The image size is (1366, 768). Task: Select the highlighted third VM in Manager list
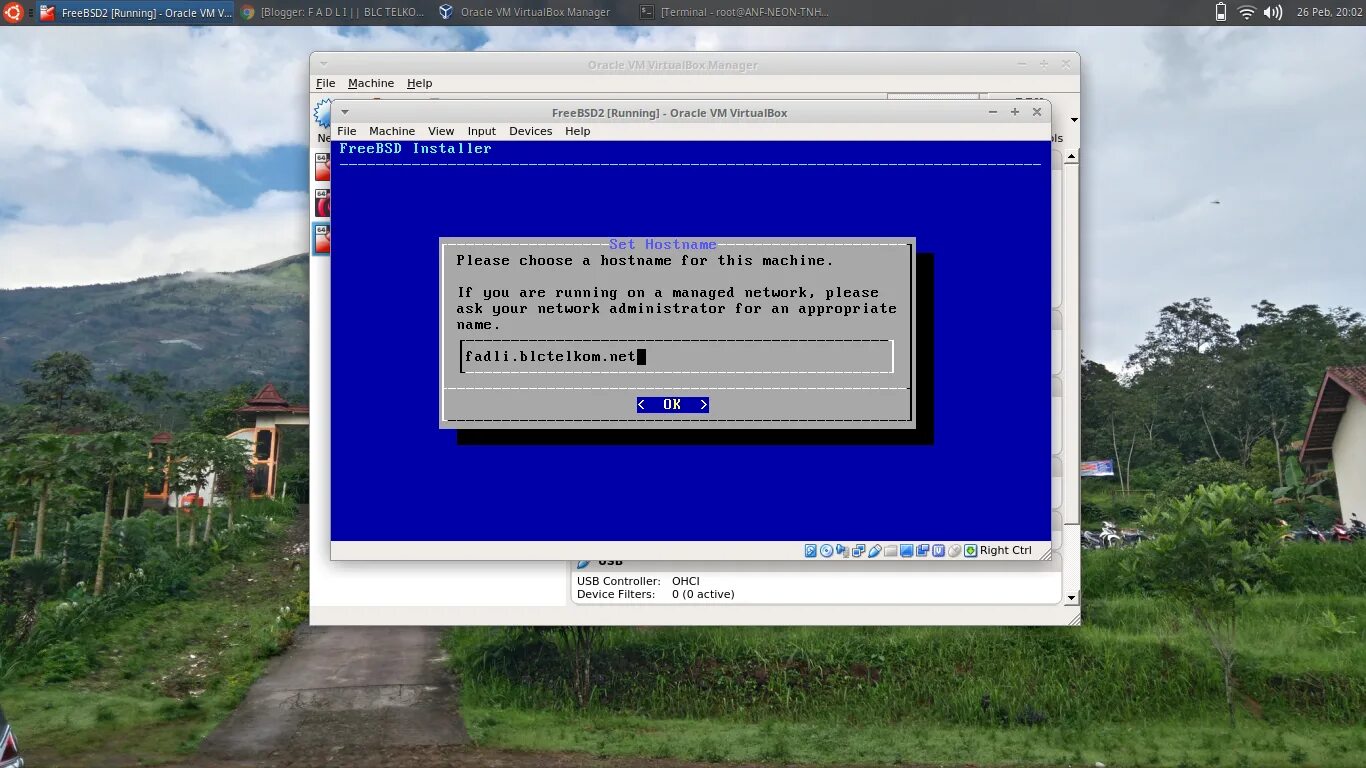(x=321, y=239)
